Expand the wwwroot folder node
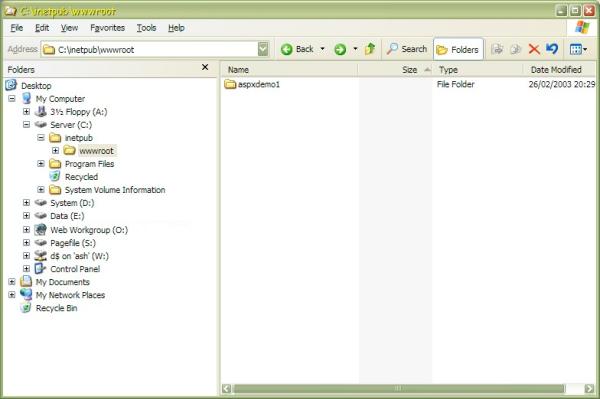 pos(55,151)
